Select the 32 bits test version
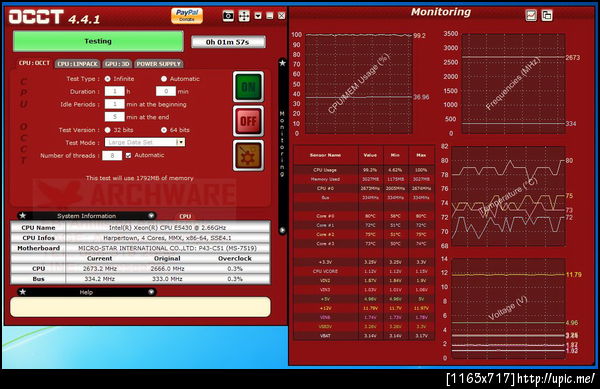 (108, 130)
